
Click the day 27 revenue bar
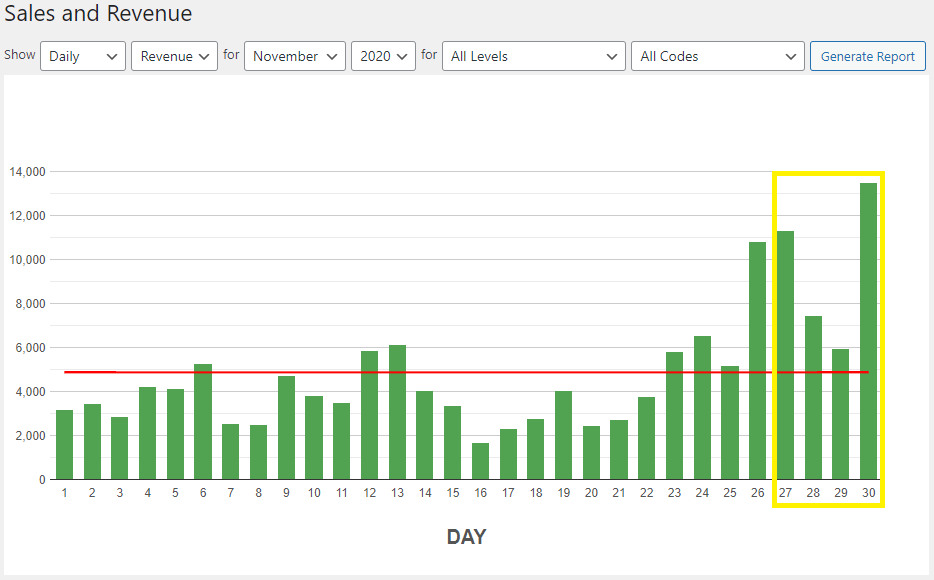pos(785,355)
